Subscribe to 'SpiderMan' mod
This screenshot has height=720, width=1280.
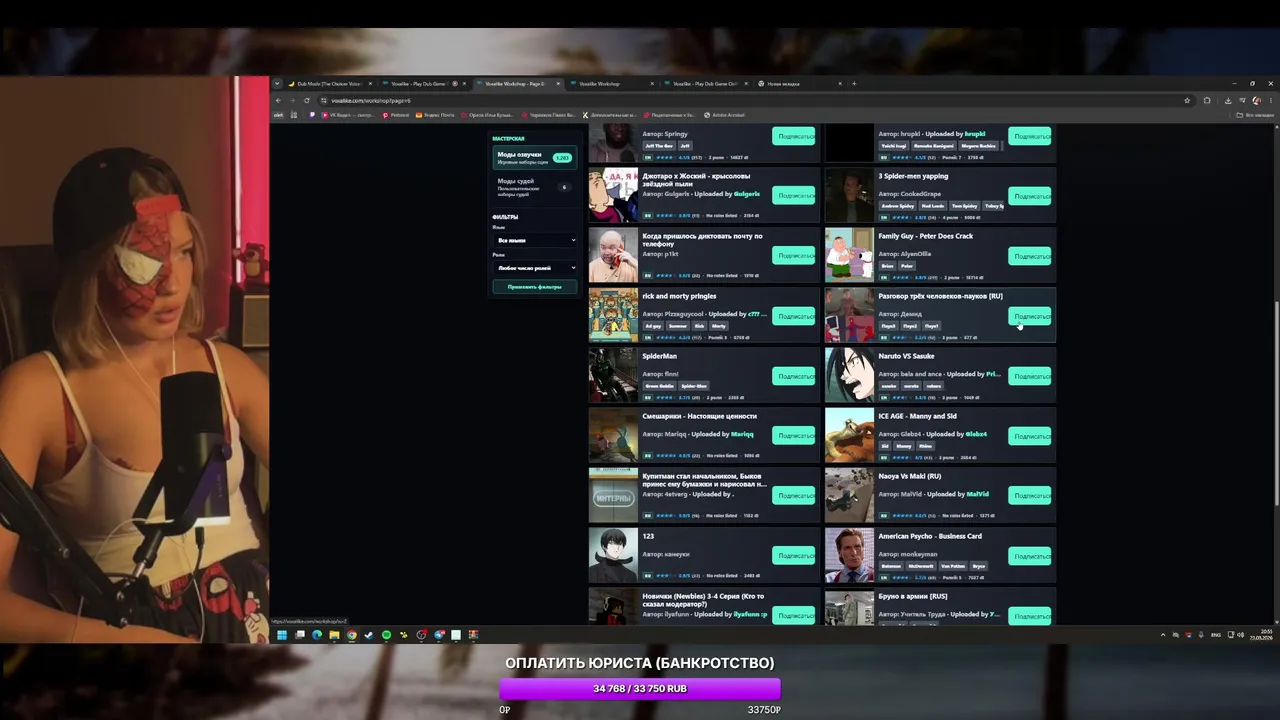(794, 376)
